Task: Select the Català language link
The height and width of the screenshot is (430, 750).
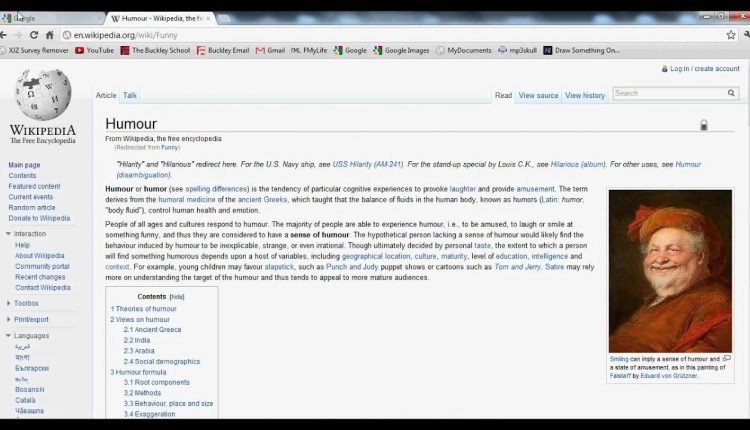Action: pyautogui.click(x=25, y=400)
